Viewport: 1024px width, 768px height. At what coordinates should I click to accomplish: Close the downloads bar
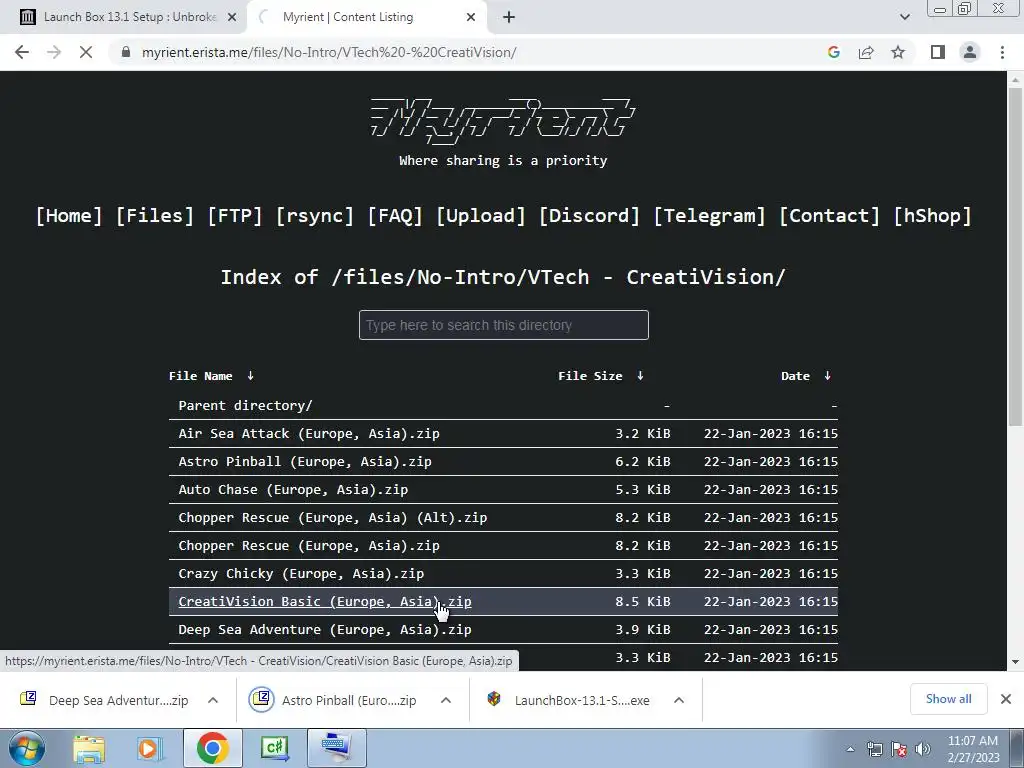point(1006,699)
